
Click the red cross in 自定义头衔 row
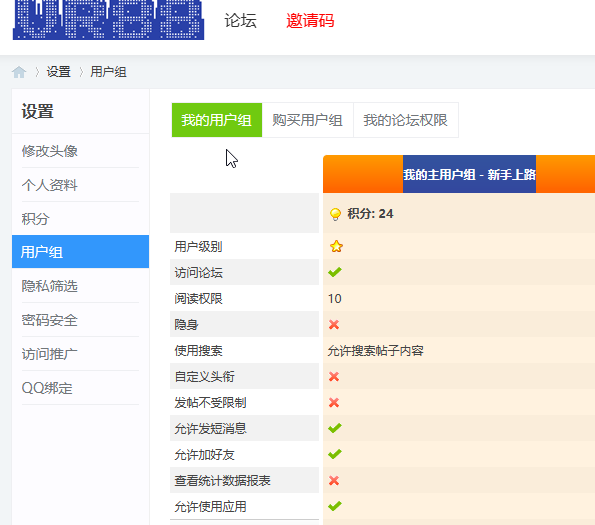pos(334,376)
